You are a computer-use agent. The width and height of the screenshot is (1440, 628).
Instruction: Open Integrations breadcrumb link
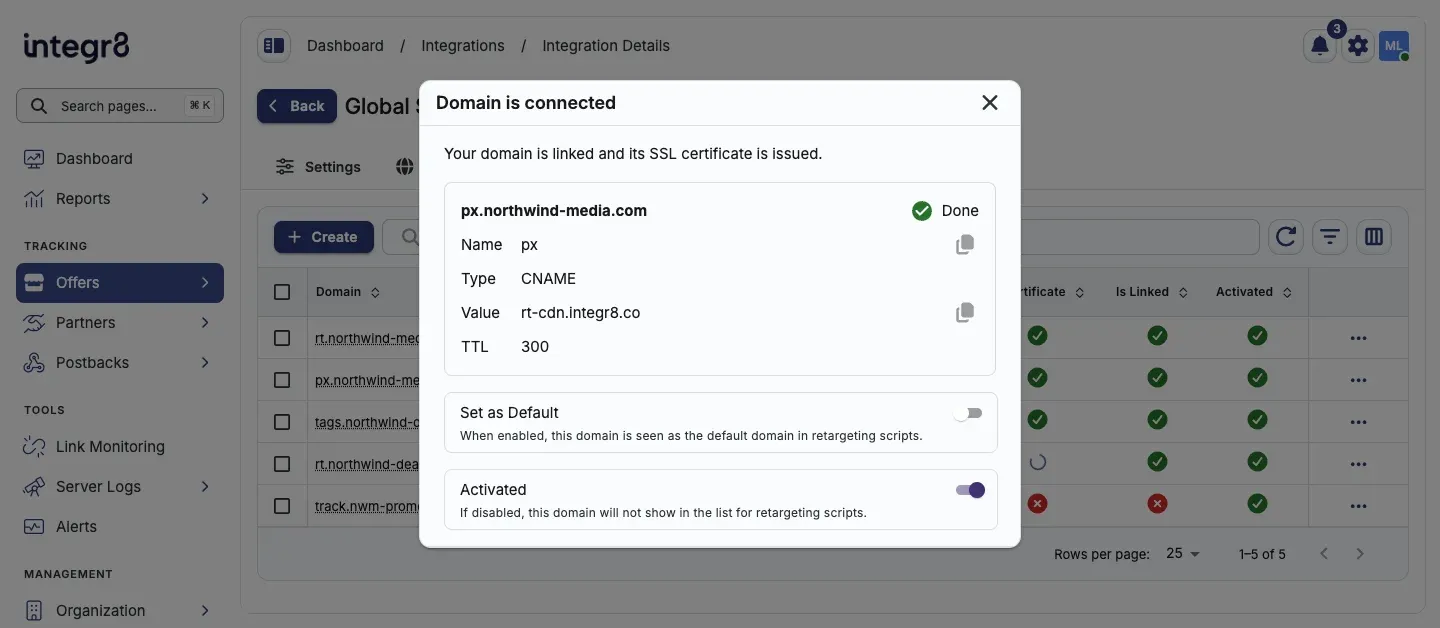[463, 46]
